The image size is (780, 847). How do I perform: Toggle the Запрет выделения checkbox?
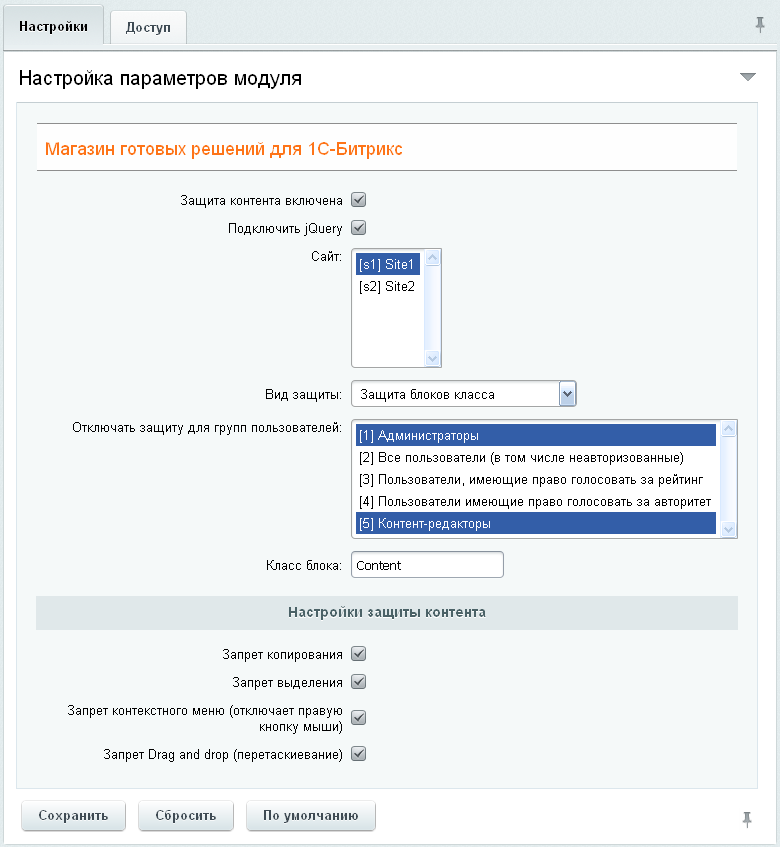pos(359,682)
